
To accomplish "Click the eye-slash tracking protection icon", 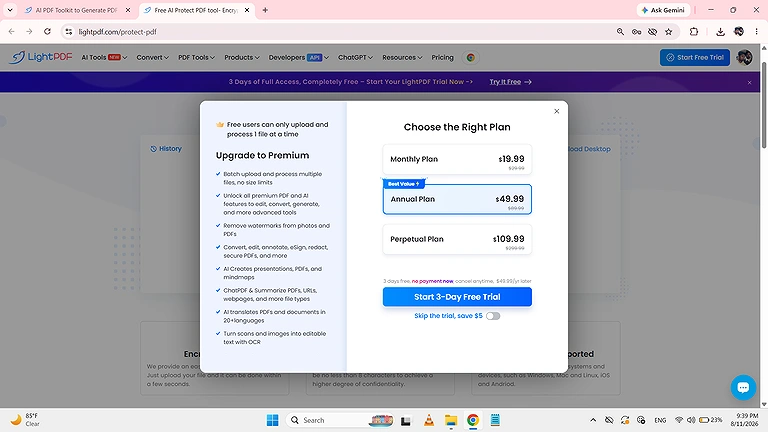I will (652, 32).
